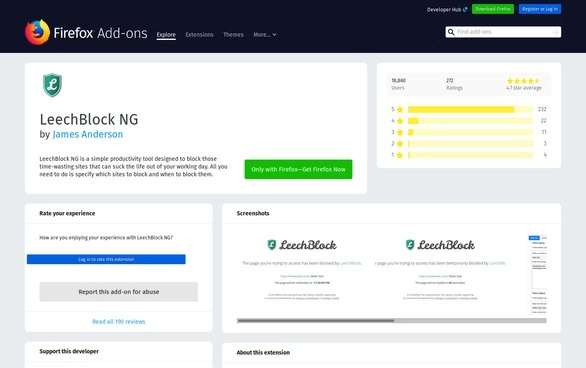The width and height of the screenshot is (586, 368).
Task: Click the 2-star rating bar
Action: [471, 143]
